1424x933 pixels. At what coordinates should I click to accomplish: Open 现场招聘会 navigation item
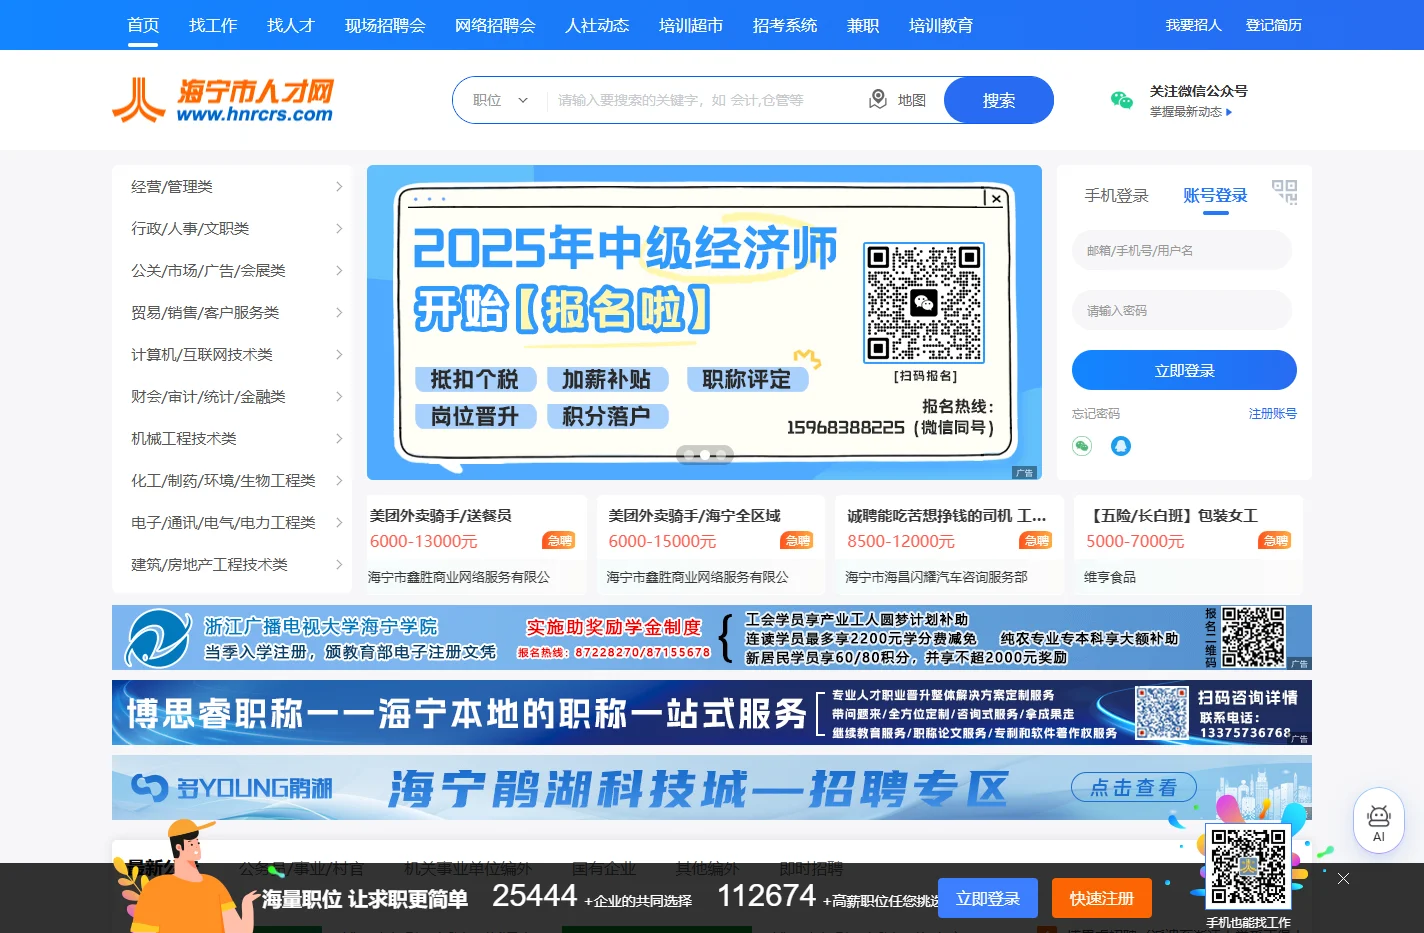pos(385,25)
